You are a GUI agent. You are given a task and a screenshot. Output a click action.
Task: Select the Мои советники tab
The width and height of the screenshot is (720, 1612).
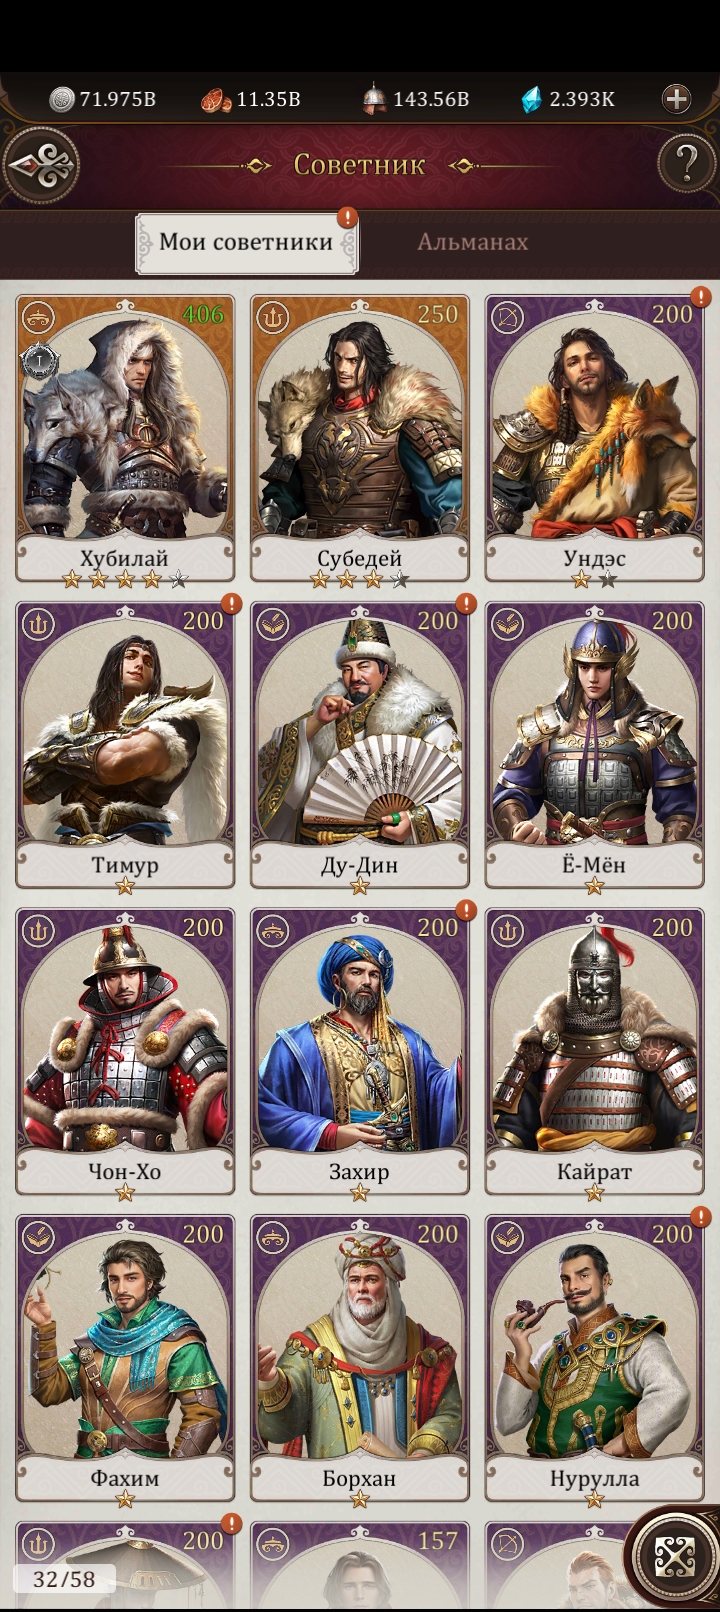[x=246, y=242]
